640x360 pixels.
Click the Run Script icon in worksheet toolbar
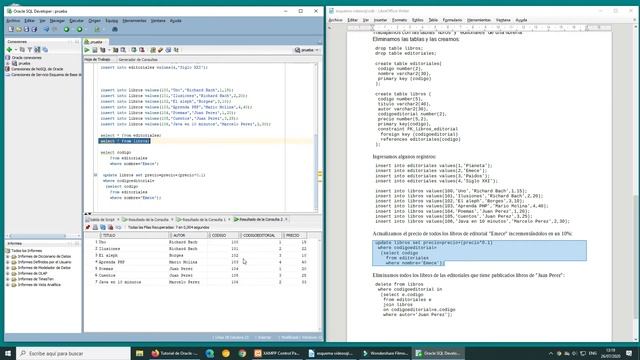click(95, 50)
